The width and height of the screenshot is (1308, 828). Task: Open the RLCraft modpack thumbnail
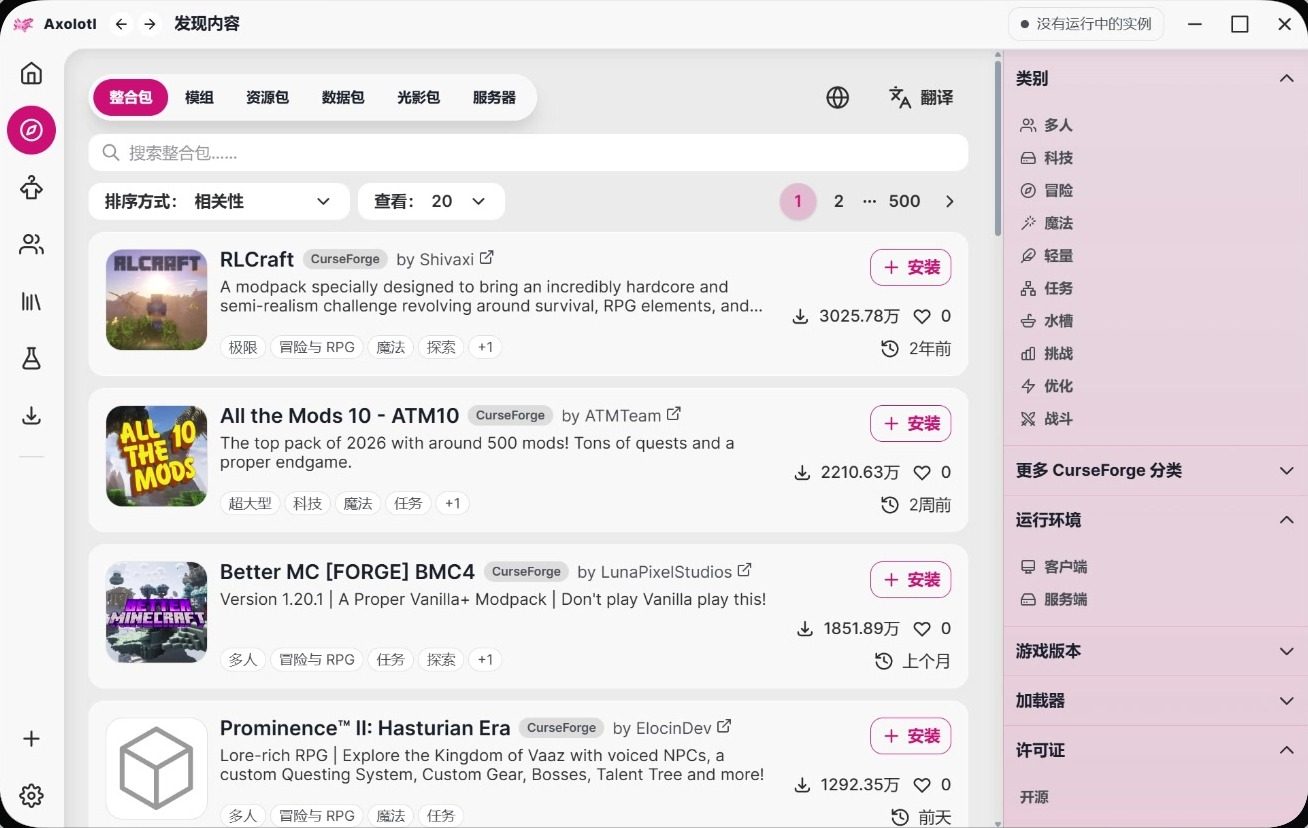tap(156, 299)
